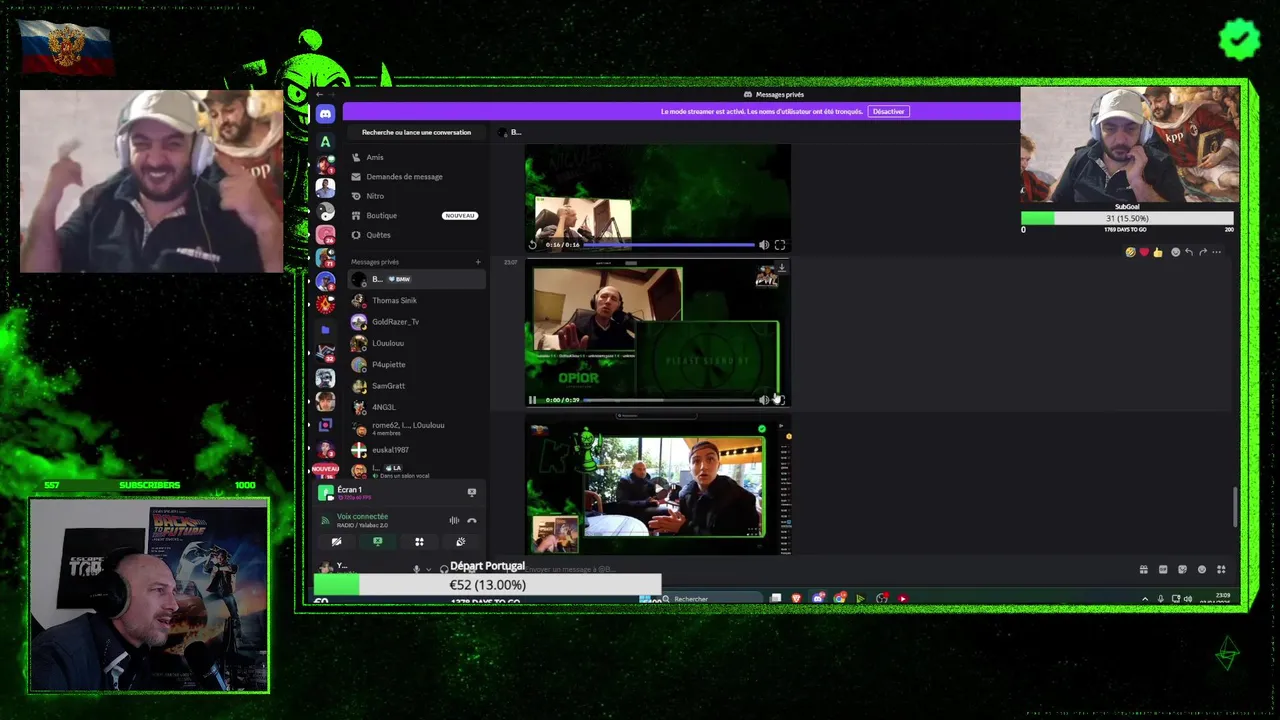The height and width of the screenshot is (720, 1280).
Task: Open add reaction emoji picker on message
Action: click(x=1176, y=252)
